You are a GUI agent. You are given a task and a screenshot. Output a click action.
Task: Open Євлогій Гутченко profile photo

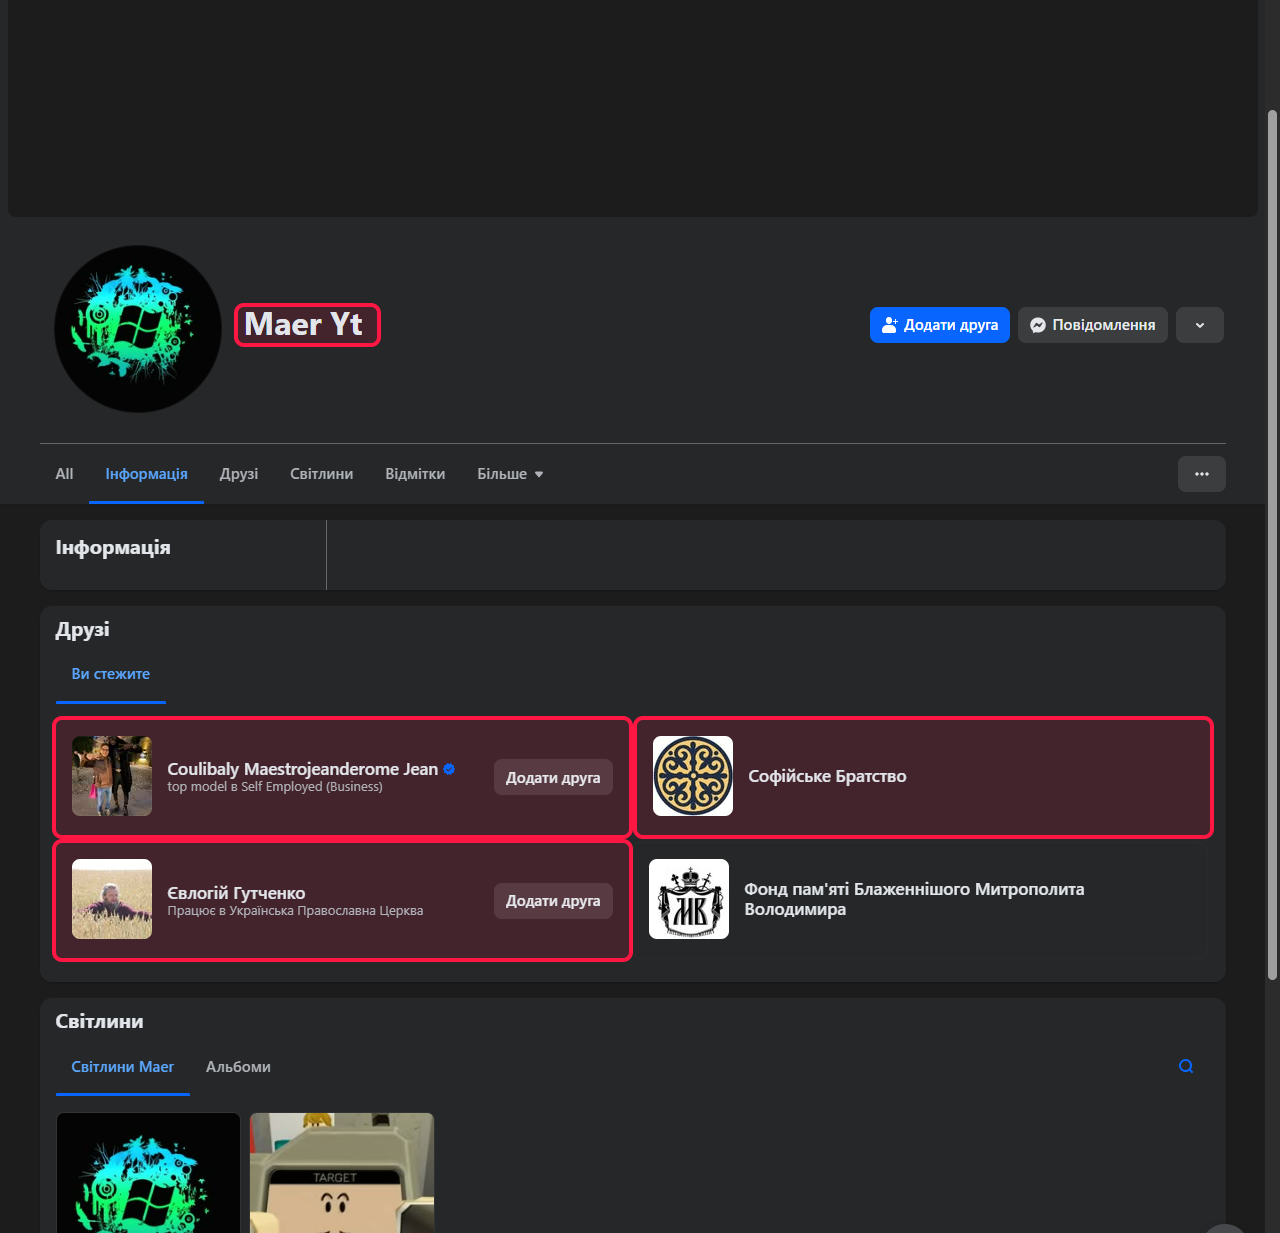112,899
